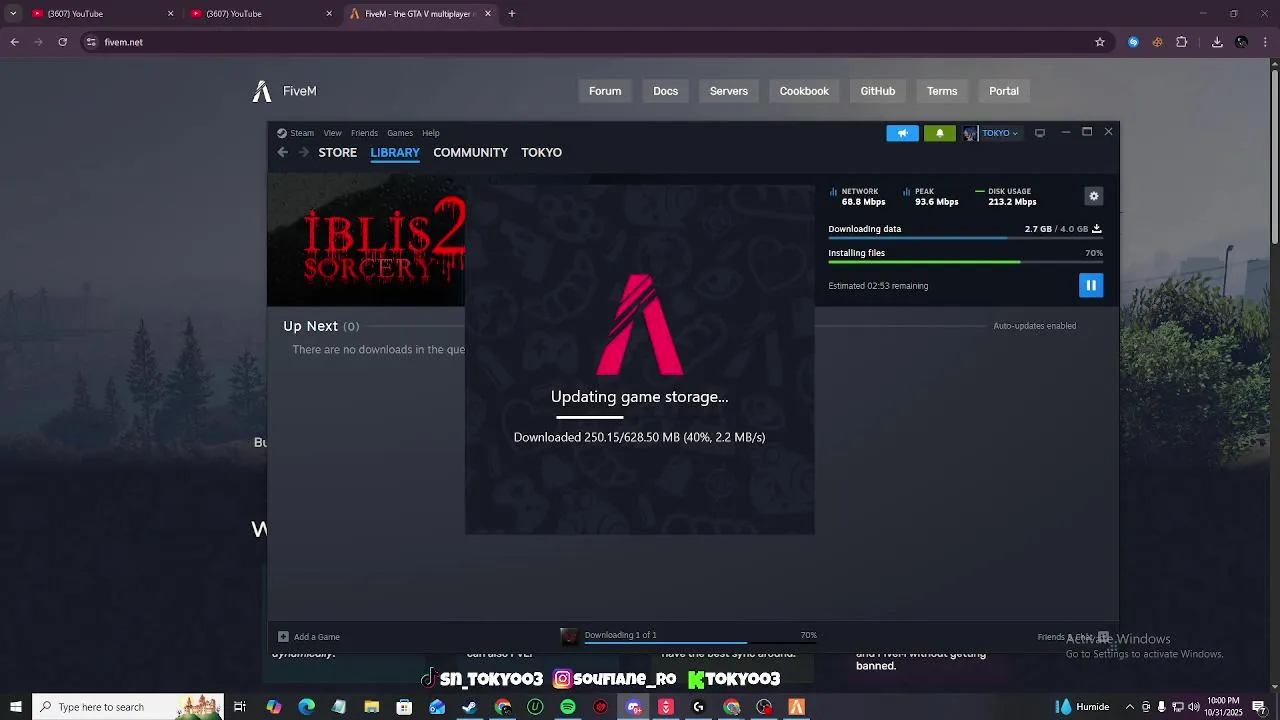Open Steam from the taskbar
Image resolution: width=1280 pixels, height=720 pixels.
coord(469,707)
